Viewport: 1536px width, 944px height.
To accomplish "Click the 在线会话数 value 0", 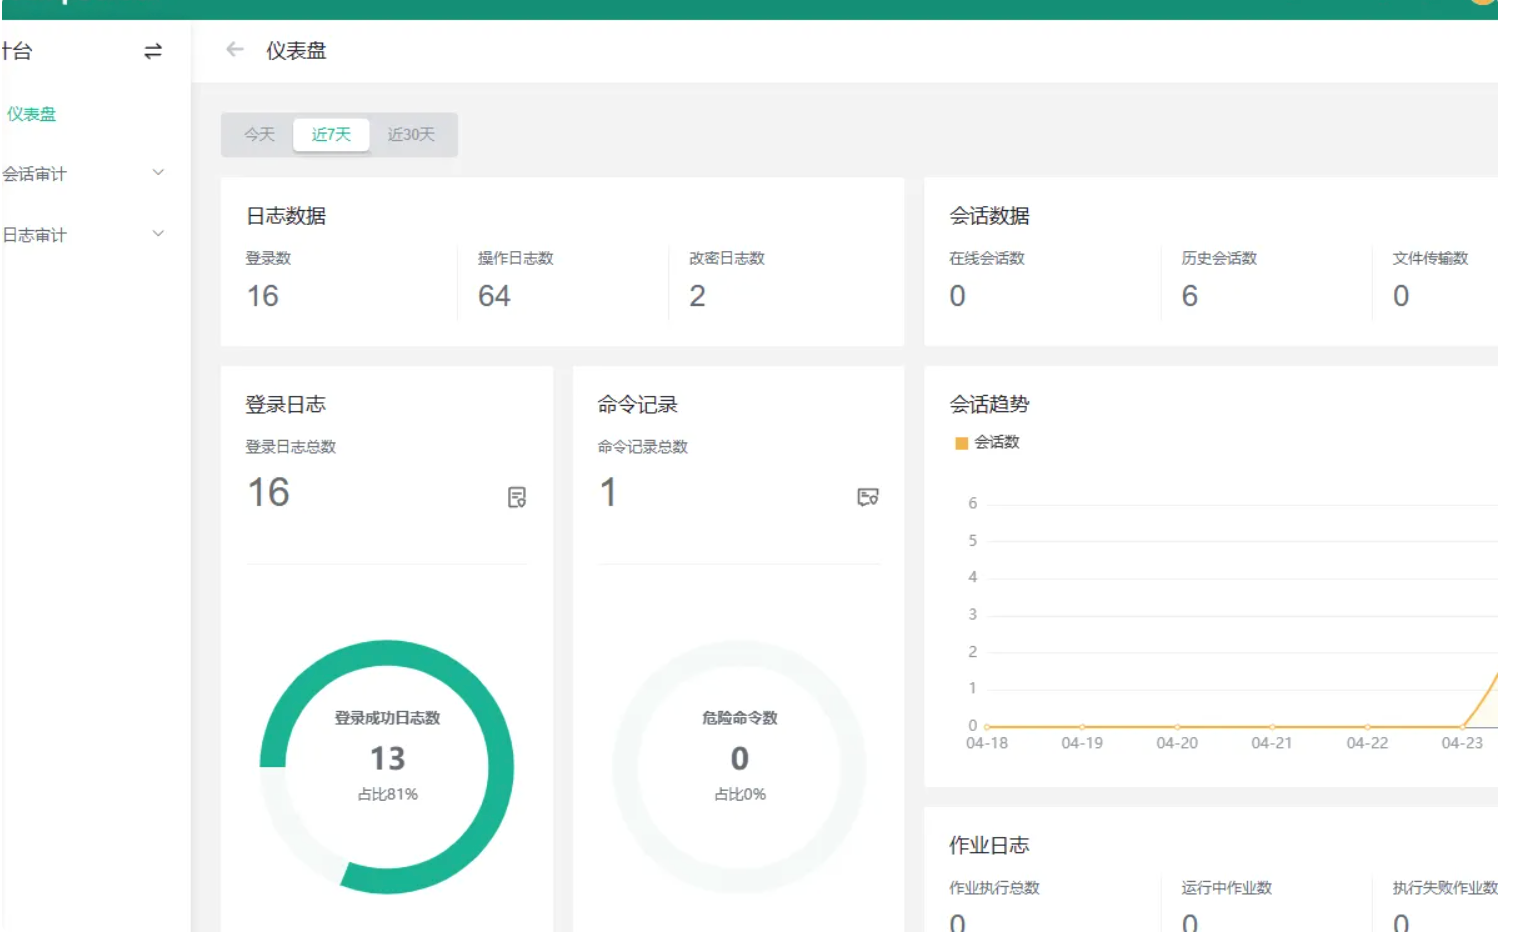I will pyautogui.click(x=957, y=296).
